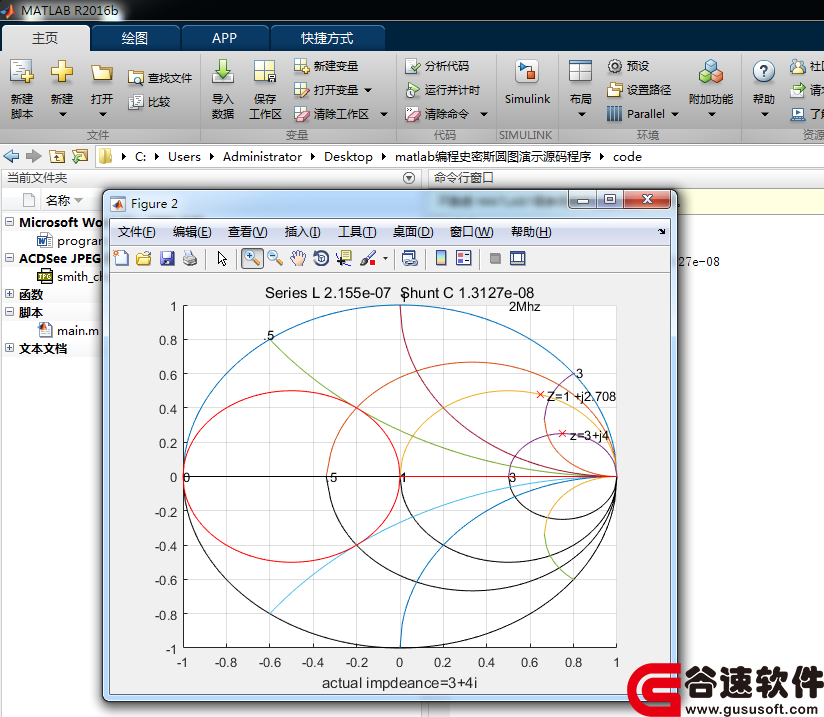824x717 pixels.
Task: Click 分析代码 button
Action: pyautogui.click(x=437, y=66)
